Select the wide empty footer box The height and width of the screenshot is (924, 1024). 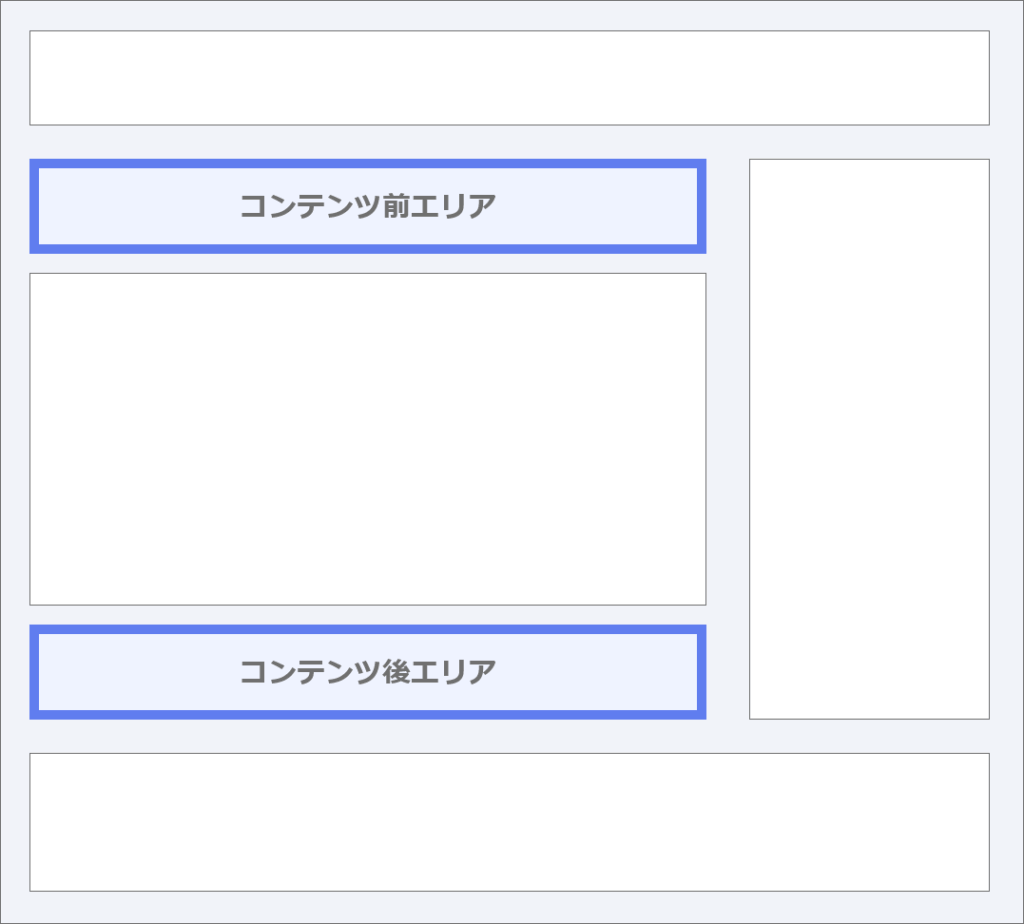pos(509,822)
